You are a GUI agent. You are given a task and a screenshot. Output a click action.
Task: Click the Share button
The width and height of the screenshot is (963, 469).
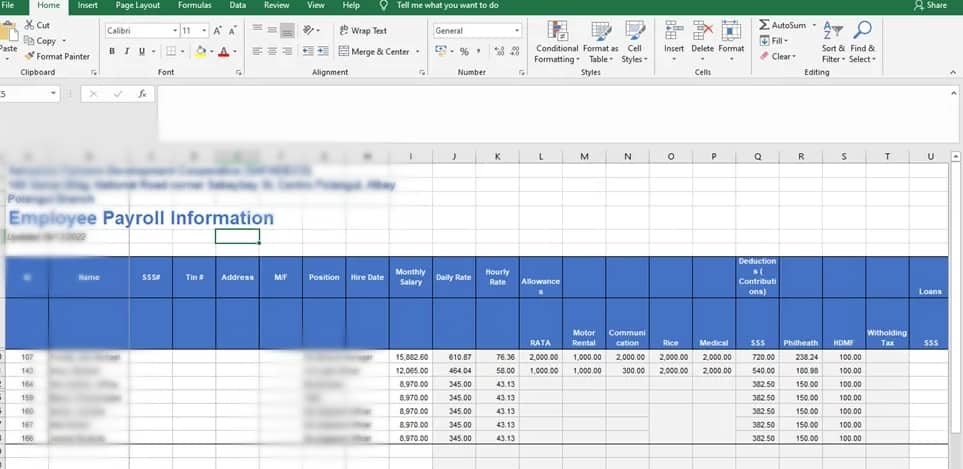click(930, 5)
